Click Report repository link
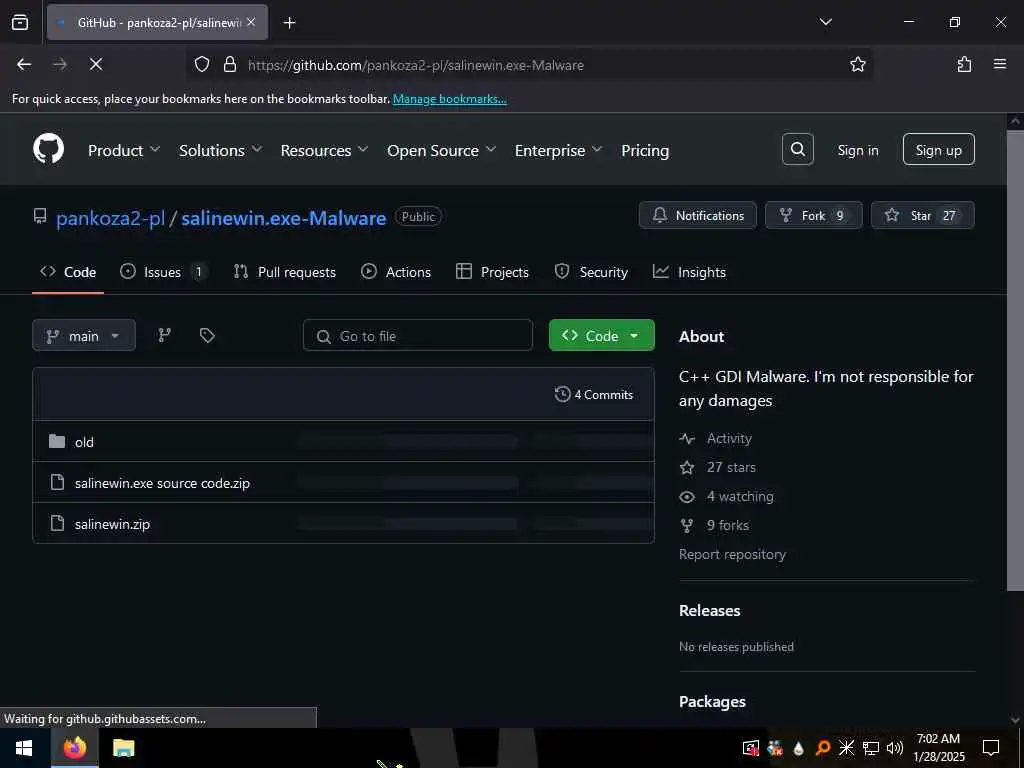 (732, 554)
